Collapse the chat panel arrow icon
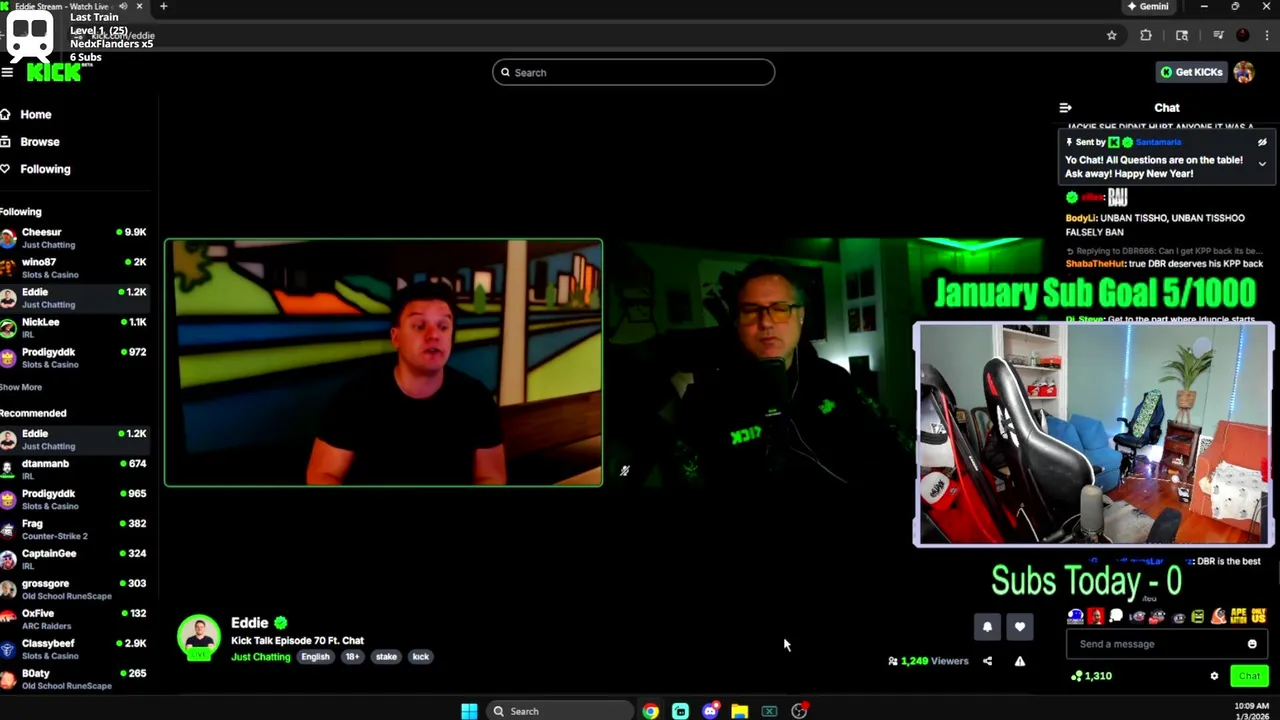 [1065, 107]
